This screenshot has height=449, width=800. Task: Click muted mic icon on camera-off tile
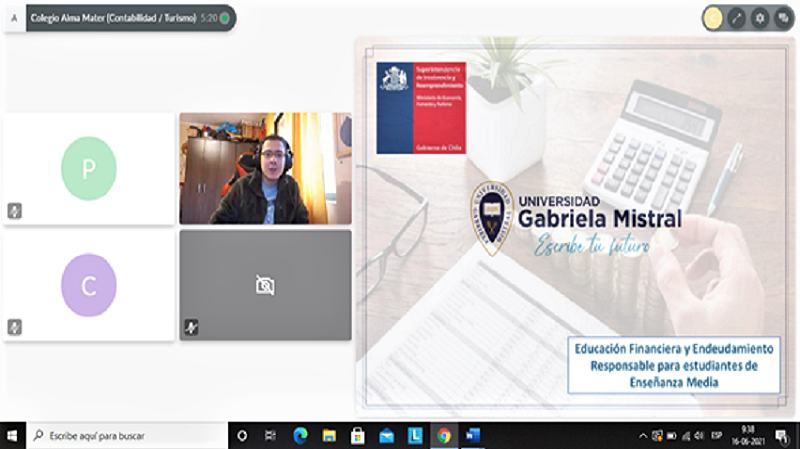(x=191, y=327)
